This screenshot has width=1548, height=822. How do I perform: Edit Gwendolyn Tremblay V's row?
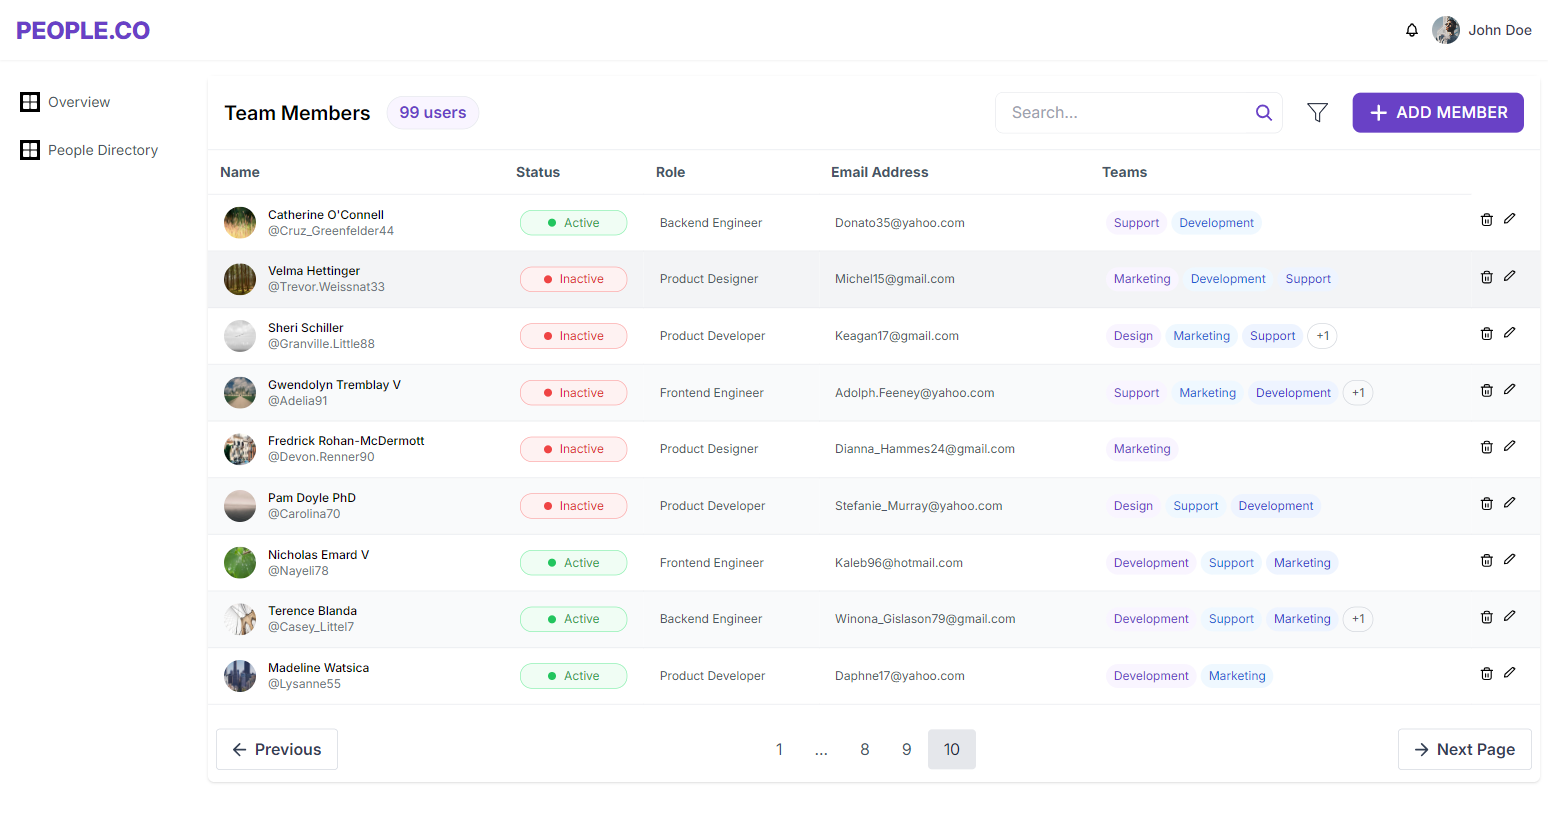coord(1510,389)
